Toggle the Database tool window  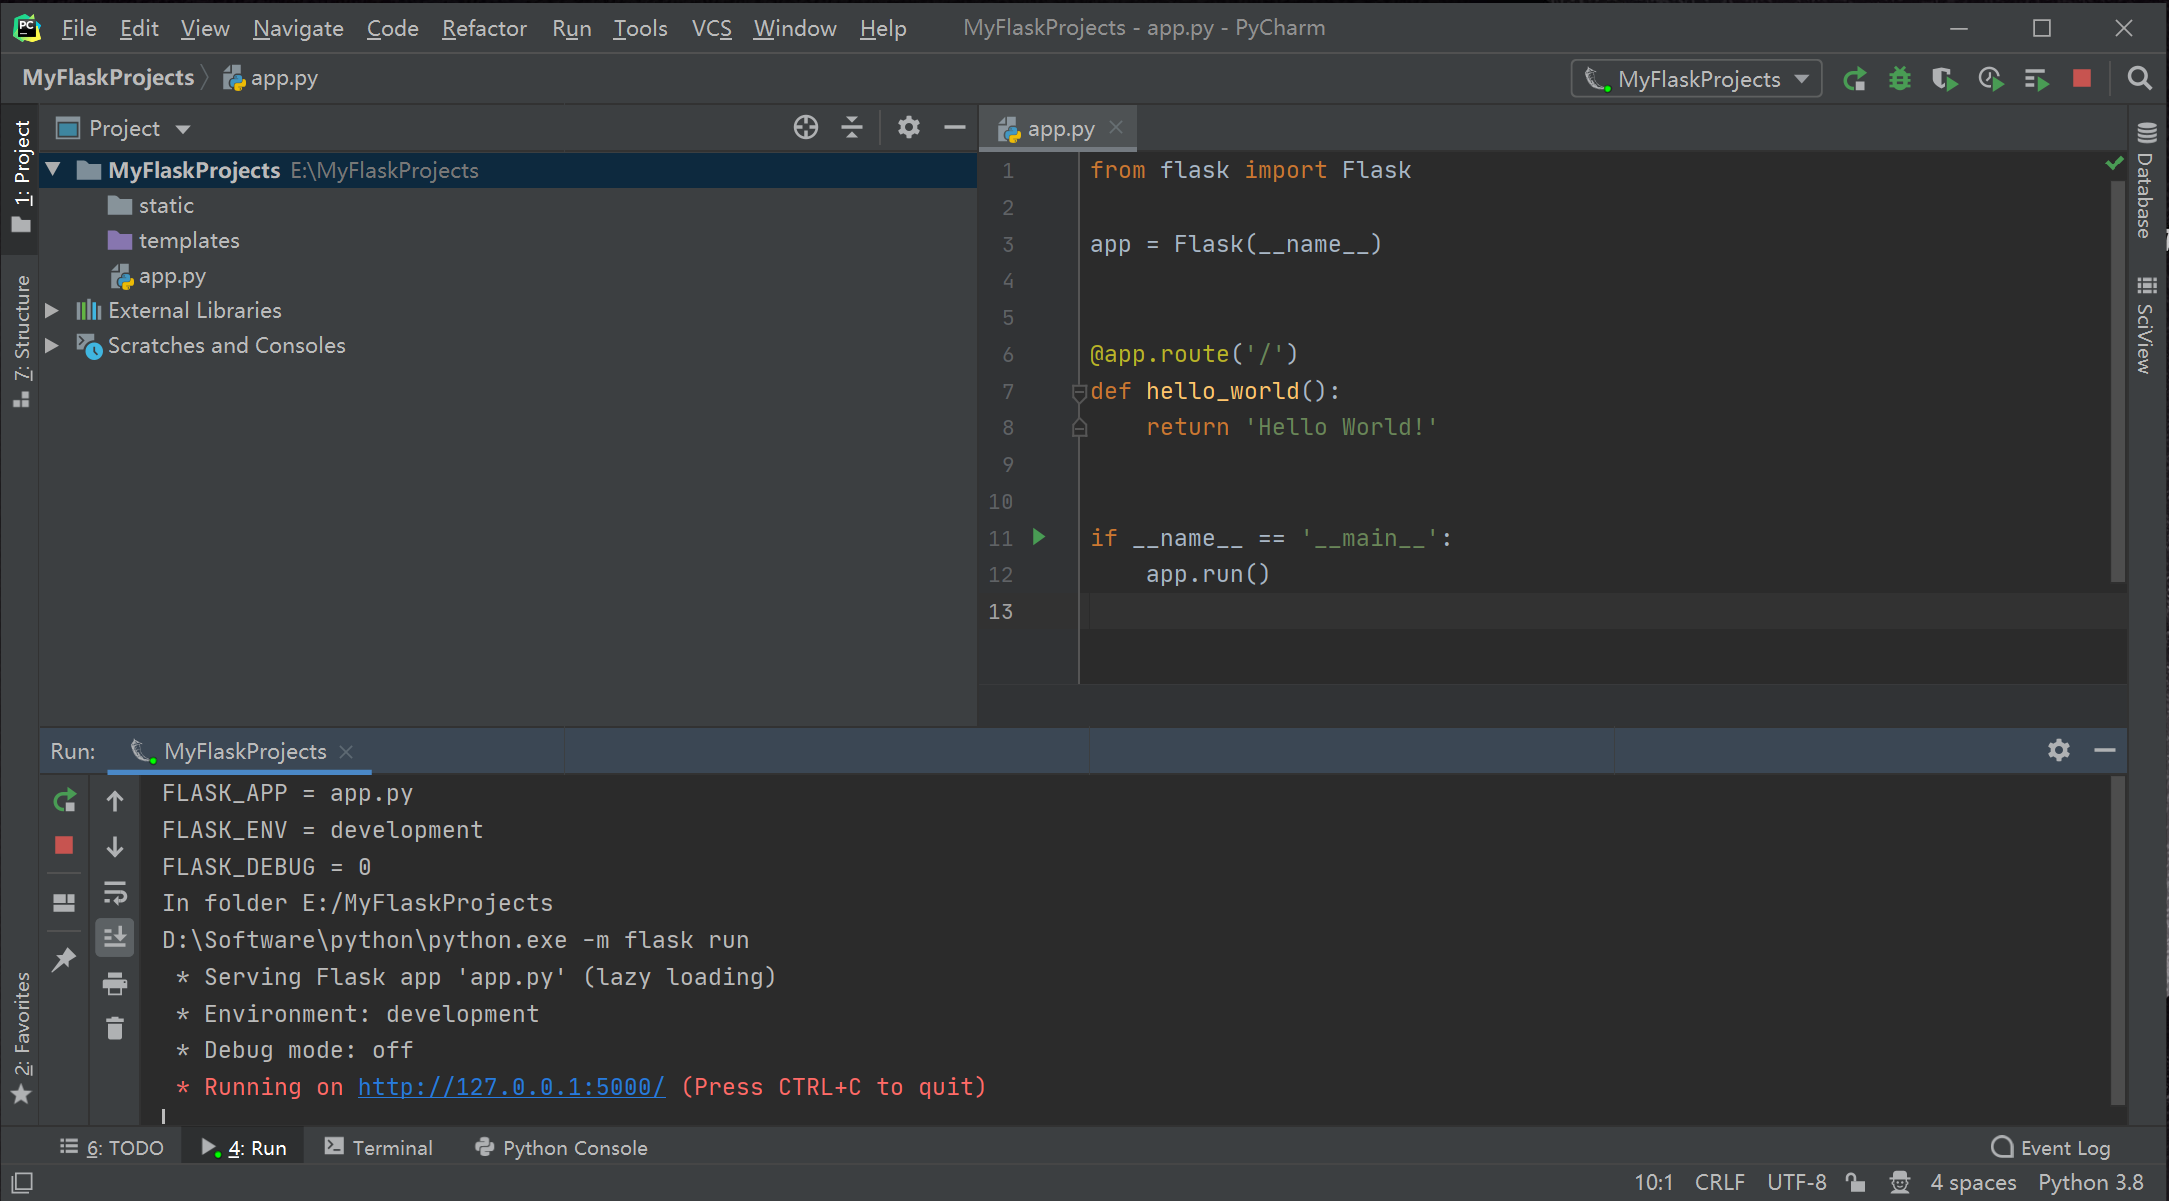coord(2146,180)
